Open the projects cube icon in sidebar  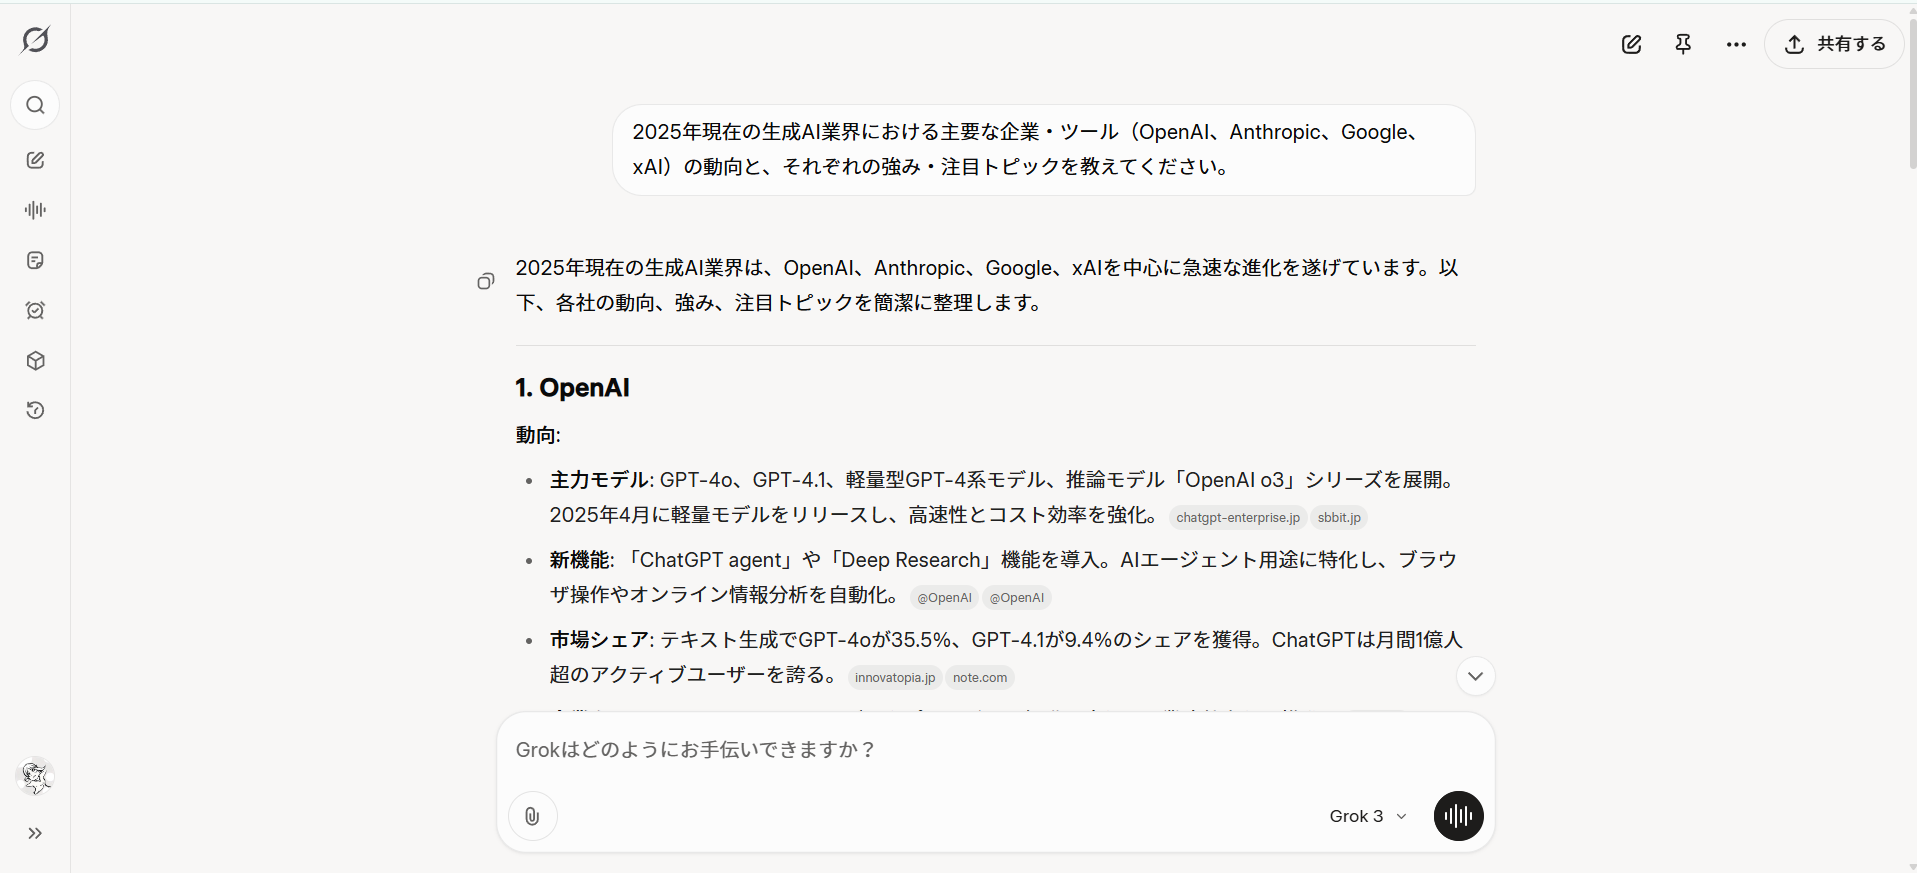(x=35, y=360)
